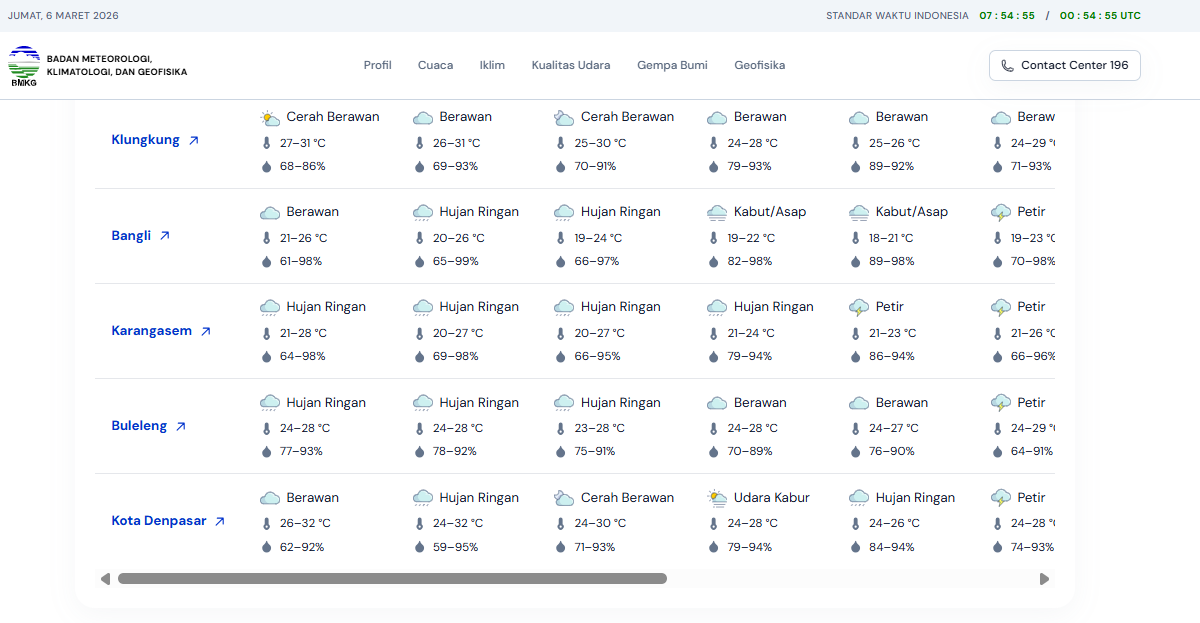Click the Udara Kabur haze icon in Kota Denpasar row
Image resolution: width=1200 pixels, height=623 pixels.
click(716, 498)
